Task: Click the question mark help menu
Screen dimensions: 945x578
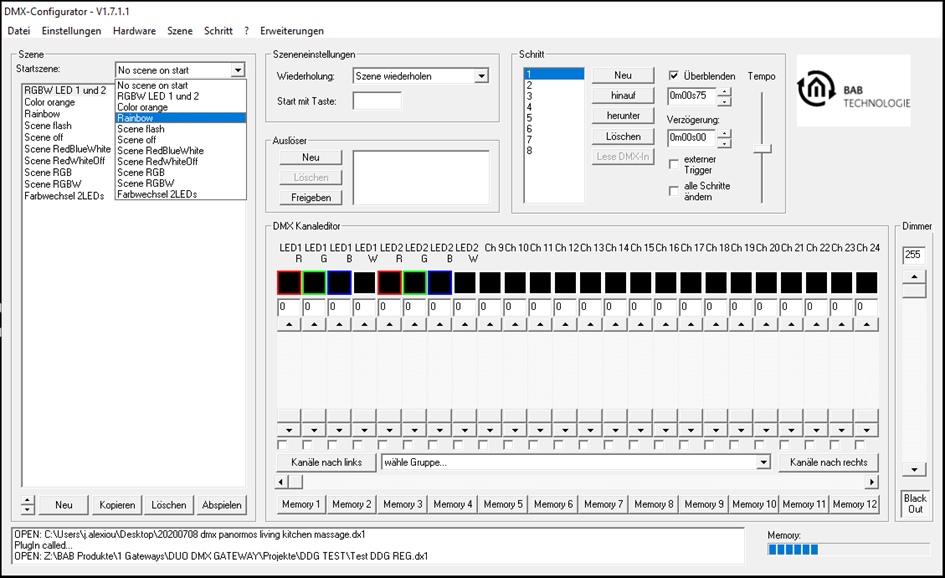Action: (x=246, y=31)
